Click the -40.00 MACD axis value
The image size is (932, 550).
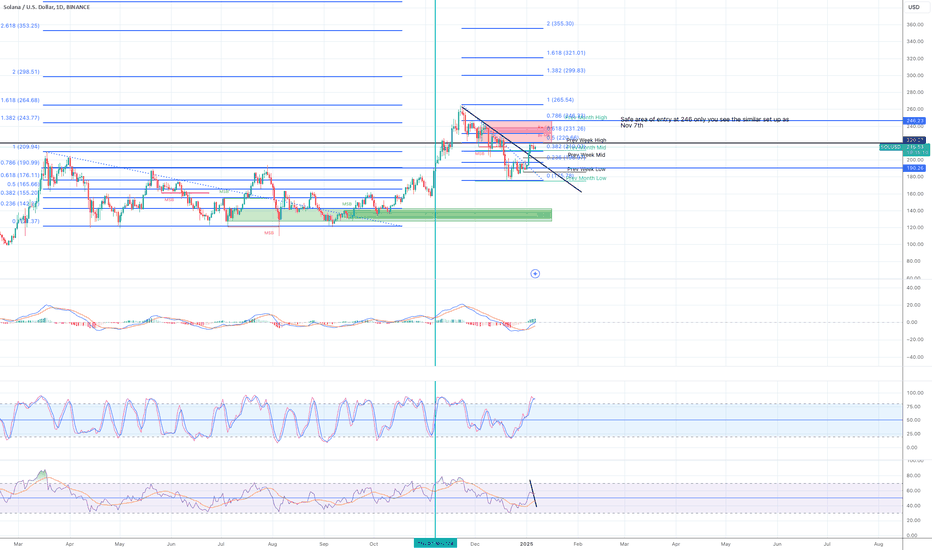point(915,357)
